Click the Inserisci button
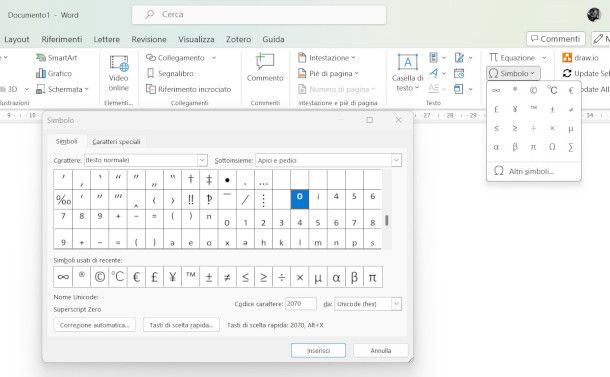The width and height of the screenshot is (610, 377). coord(318,351)
